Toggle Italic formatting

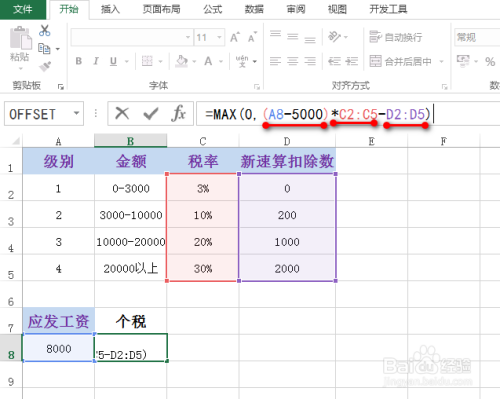tap(96, 61)
